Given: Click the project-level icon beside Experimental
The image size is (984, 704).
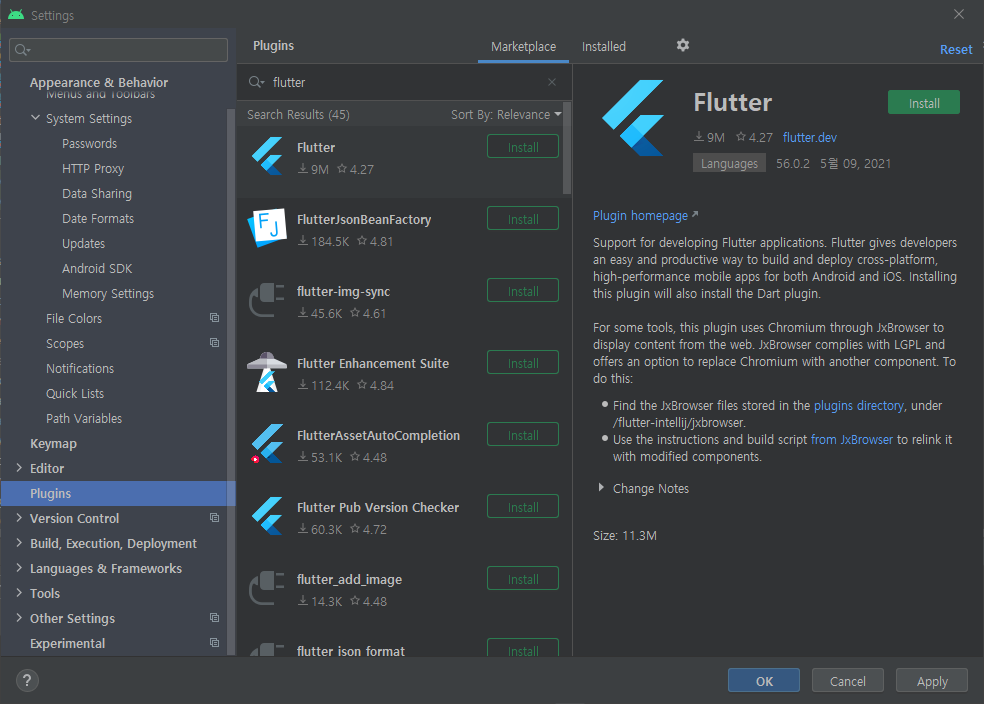Looking at the screenshot, I should tap(215, 643).
